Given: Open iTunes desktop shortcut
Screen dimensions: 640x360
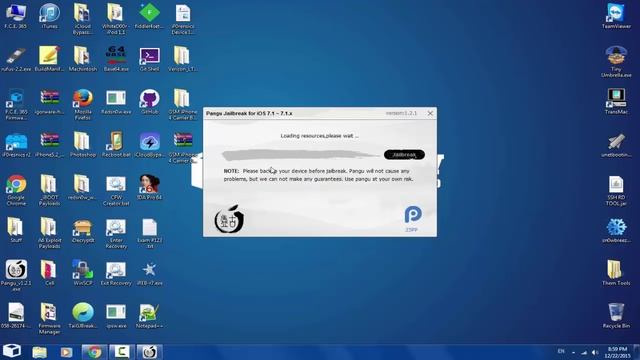Looking at the screenshot, I should point(49,16).
